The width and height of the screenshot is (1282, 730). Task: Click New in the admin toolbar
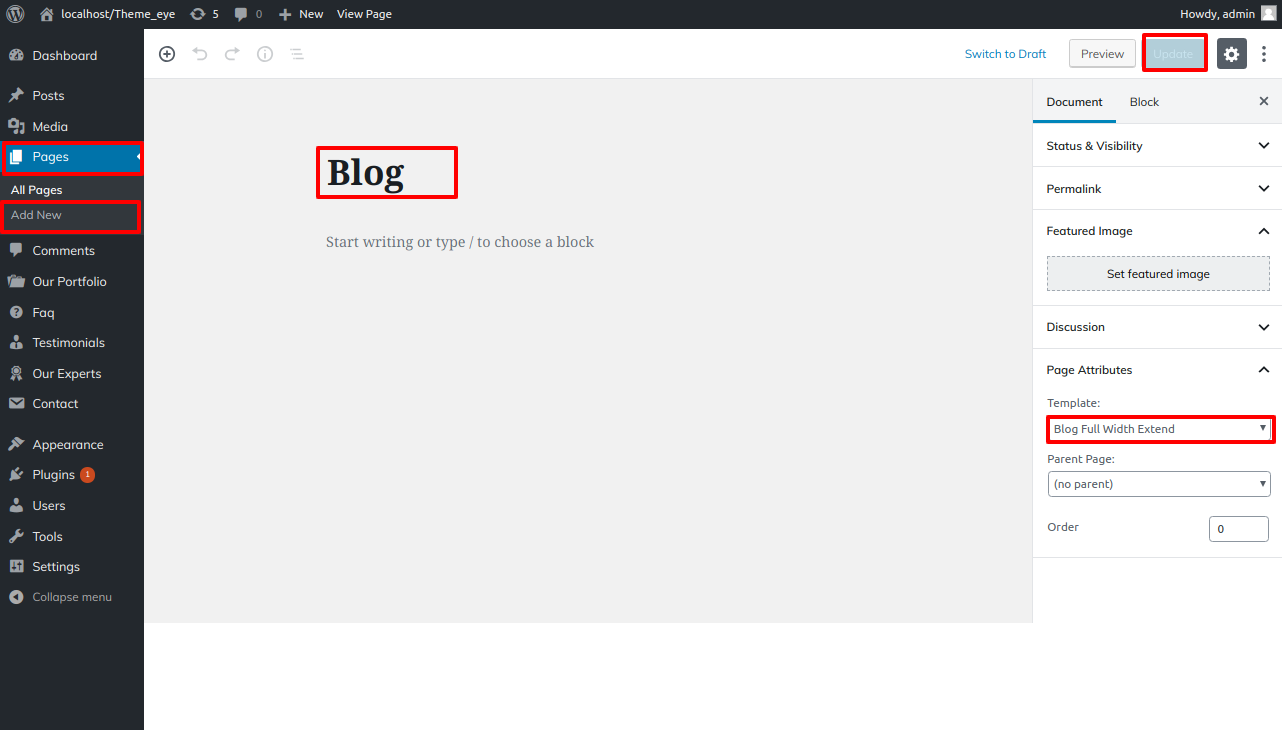(300, 14)
